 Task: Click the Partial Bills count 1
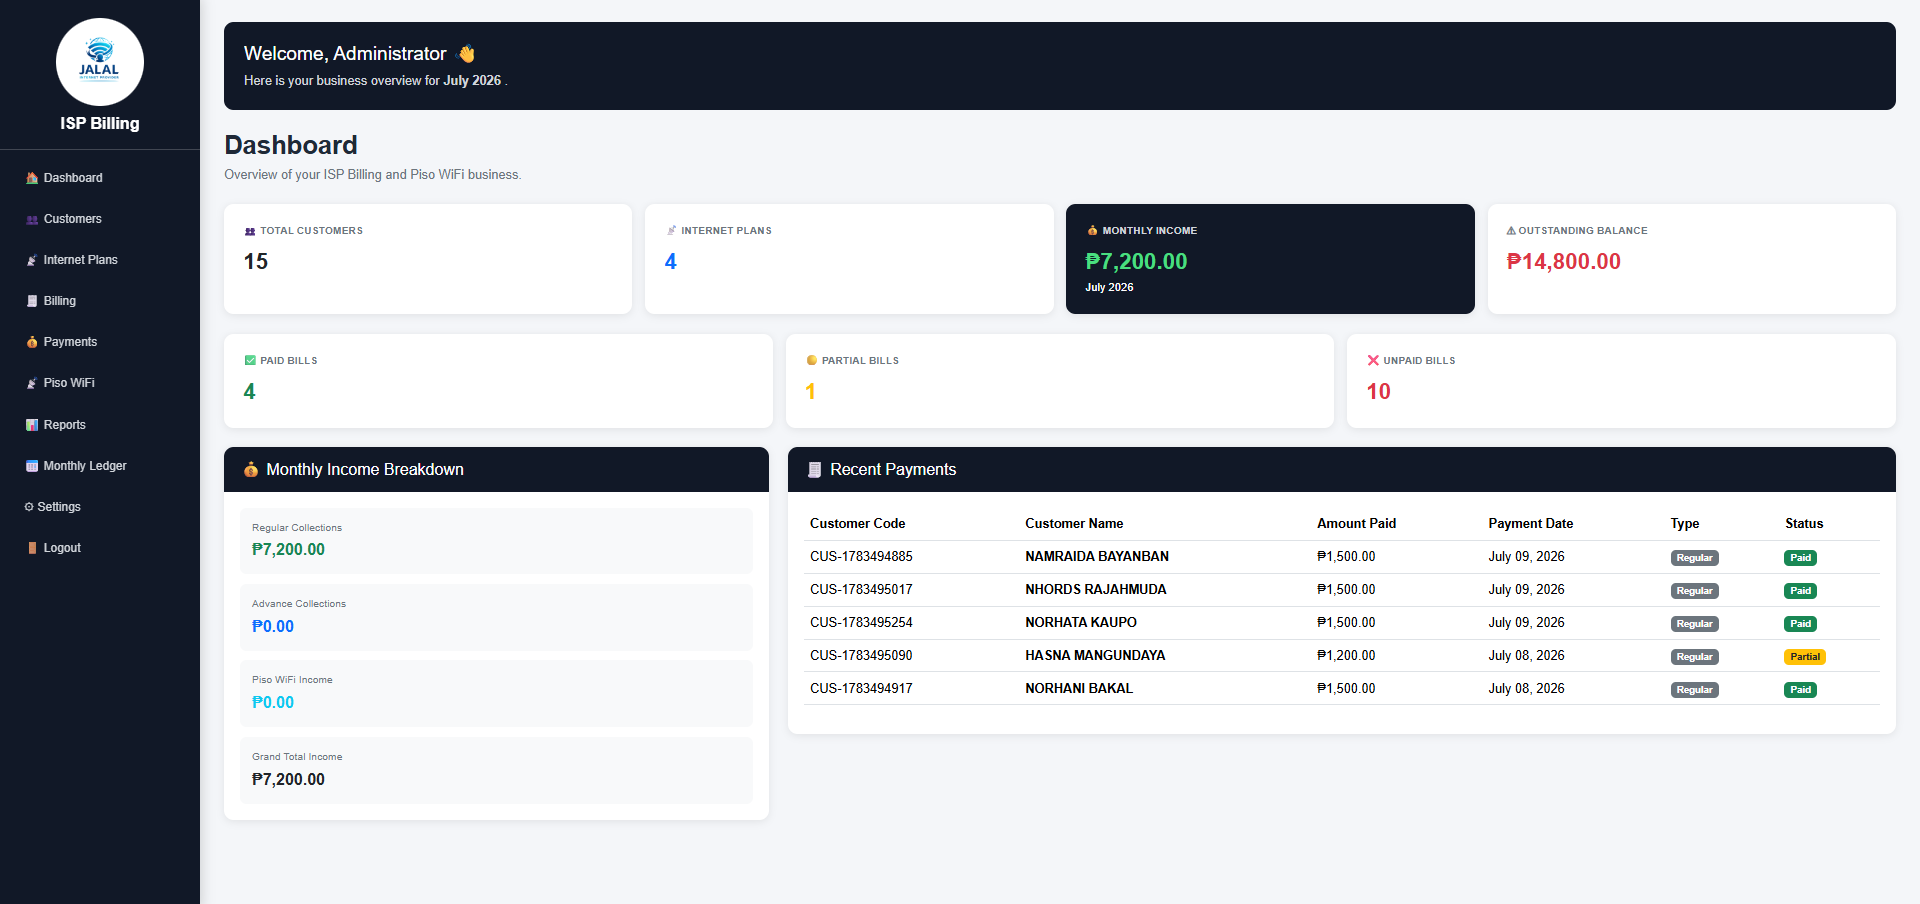(x=811, y=392)
